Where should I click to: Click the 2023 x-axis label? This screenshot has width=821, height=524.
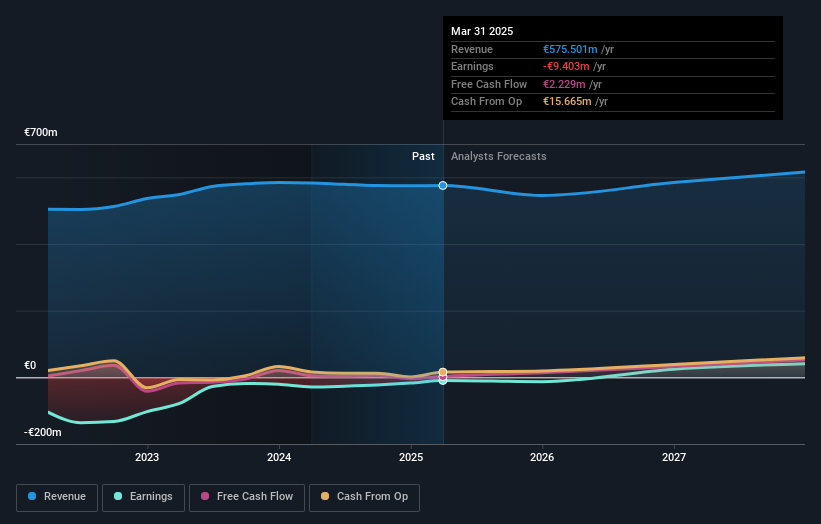click(147, 458)
